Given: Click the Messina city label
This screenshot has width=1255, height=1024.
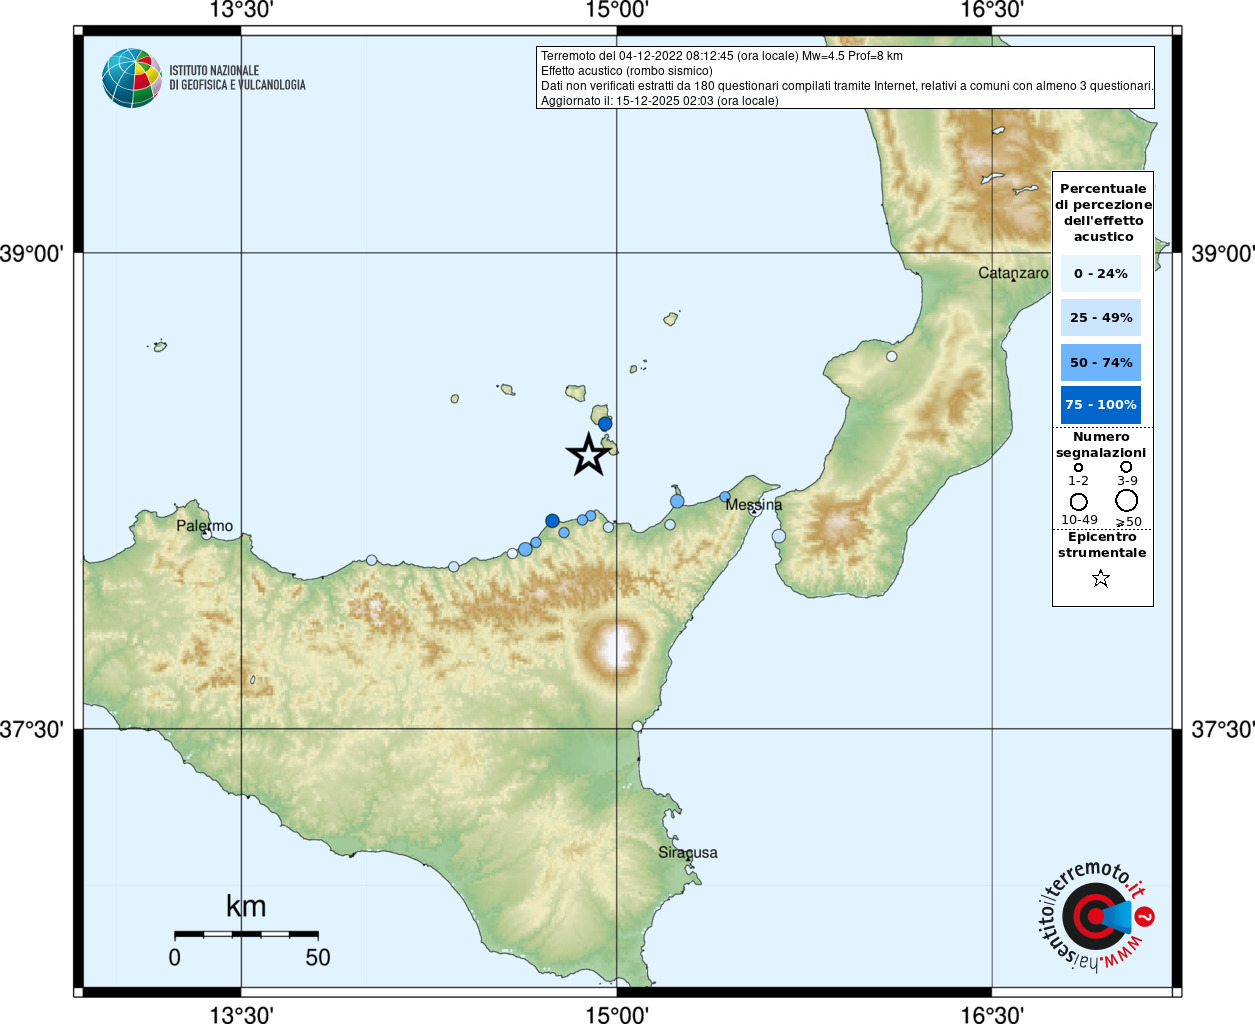Looking at the screenshot, I should 754,505.
